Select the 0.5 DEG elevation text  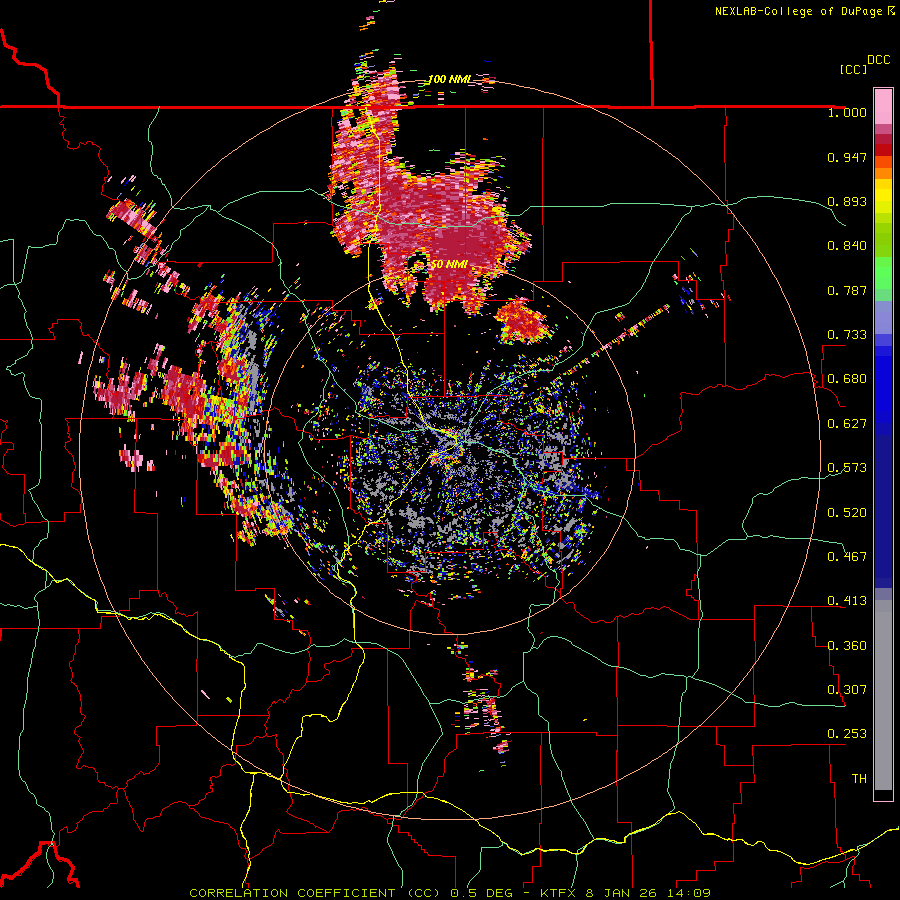pos(482,893)
